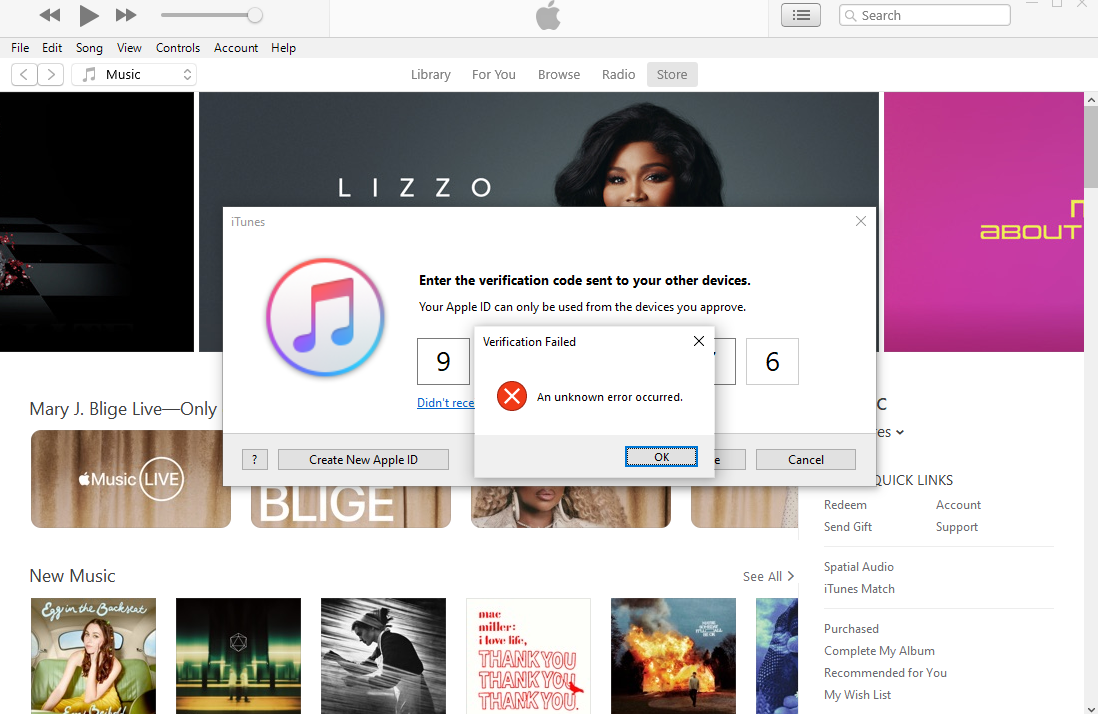Close the iTunes verification dialog with X

(861, 221)
